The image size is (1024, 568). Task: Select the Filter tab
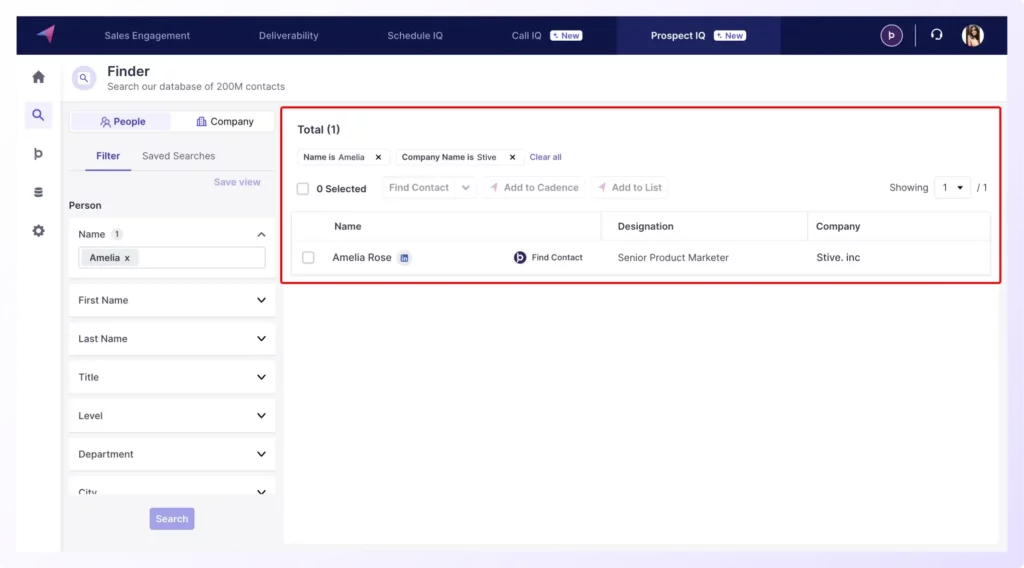tap(108, 156)
